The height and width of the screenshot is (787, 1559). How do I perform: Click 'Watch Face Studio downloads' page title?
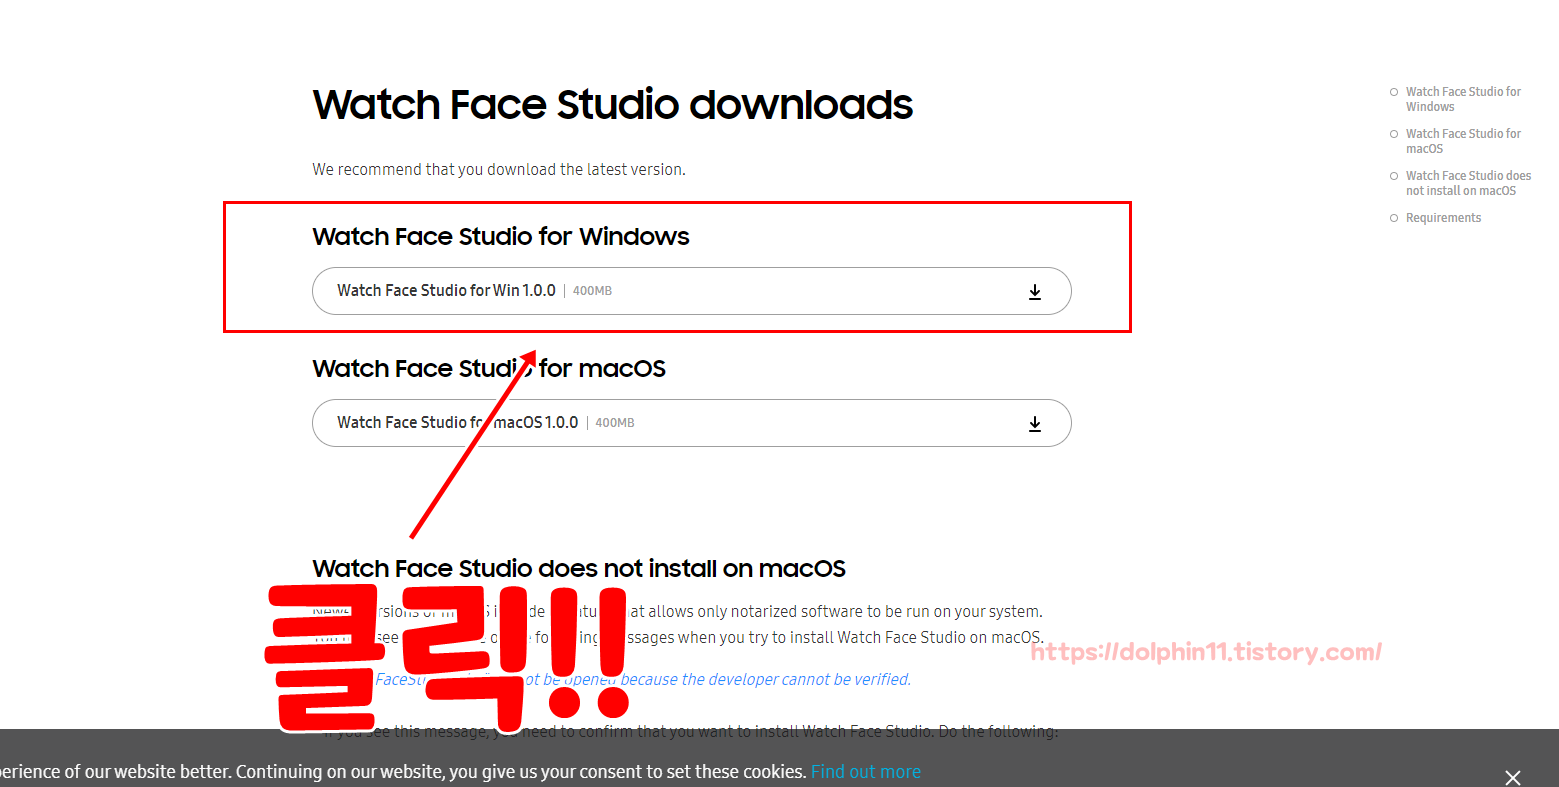coord(612,105)
